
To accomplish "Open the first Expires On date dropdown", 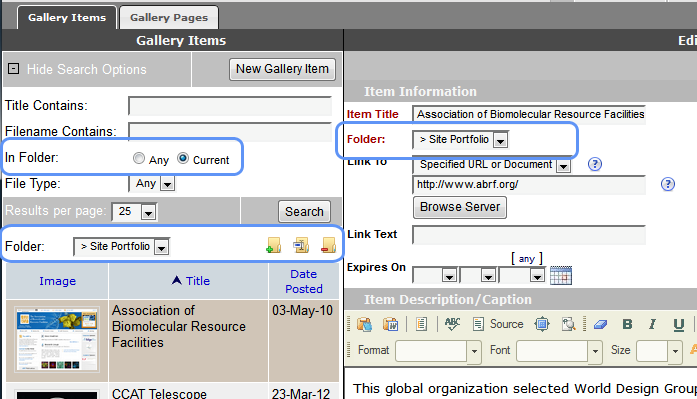I will [435, 275].
